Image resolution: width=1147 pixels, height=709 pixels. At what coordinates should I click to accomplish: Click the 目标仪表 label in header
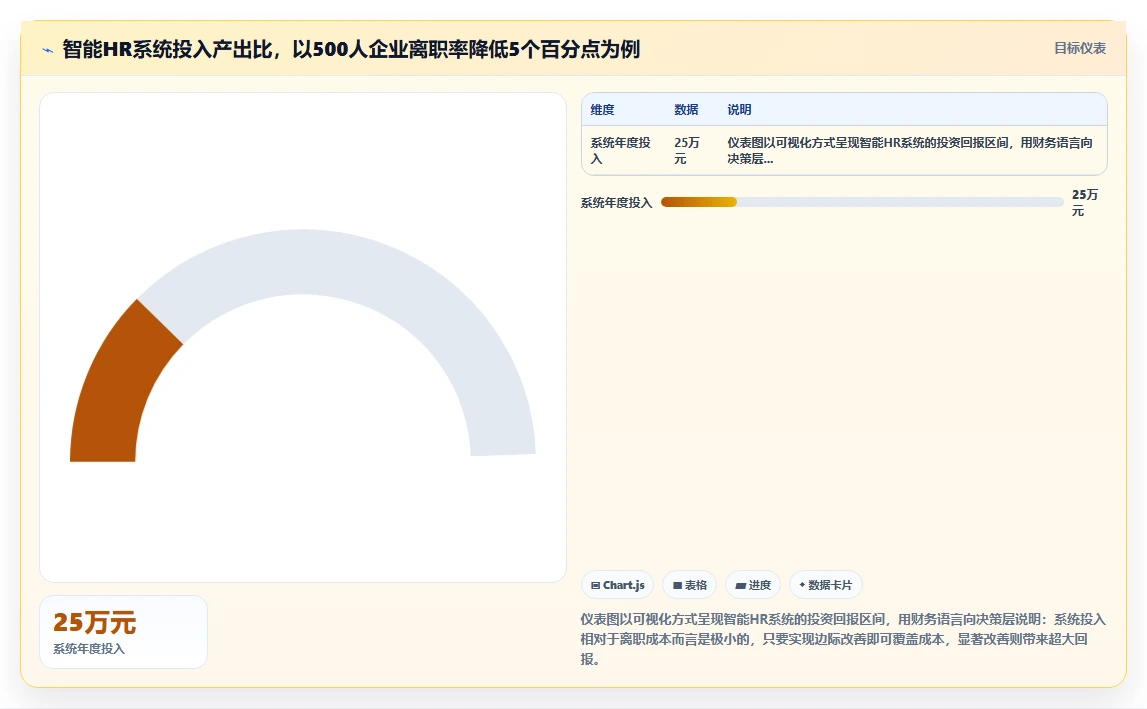point(1080,48)
